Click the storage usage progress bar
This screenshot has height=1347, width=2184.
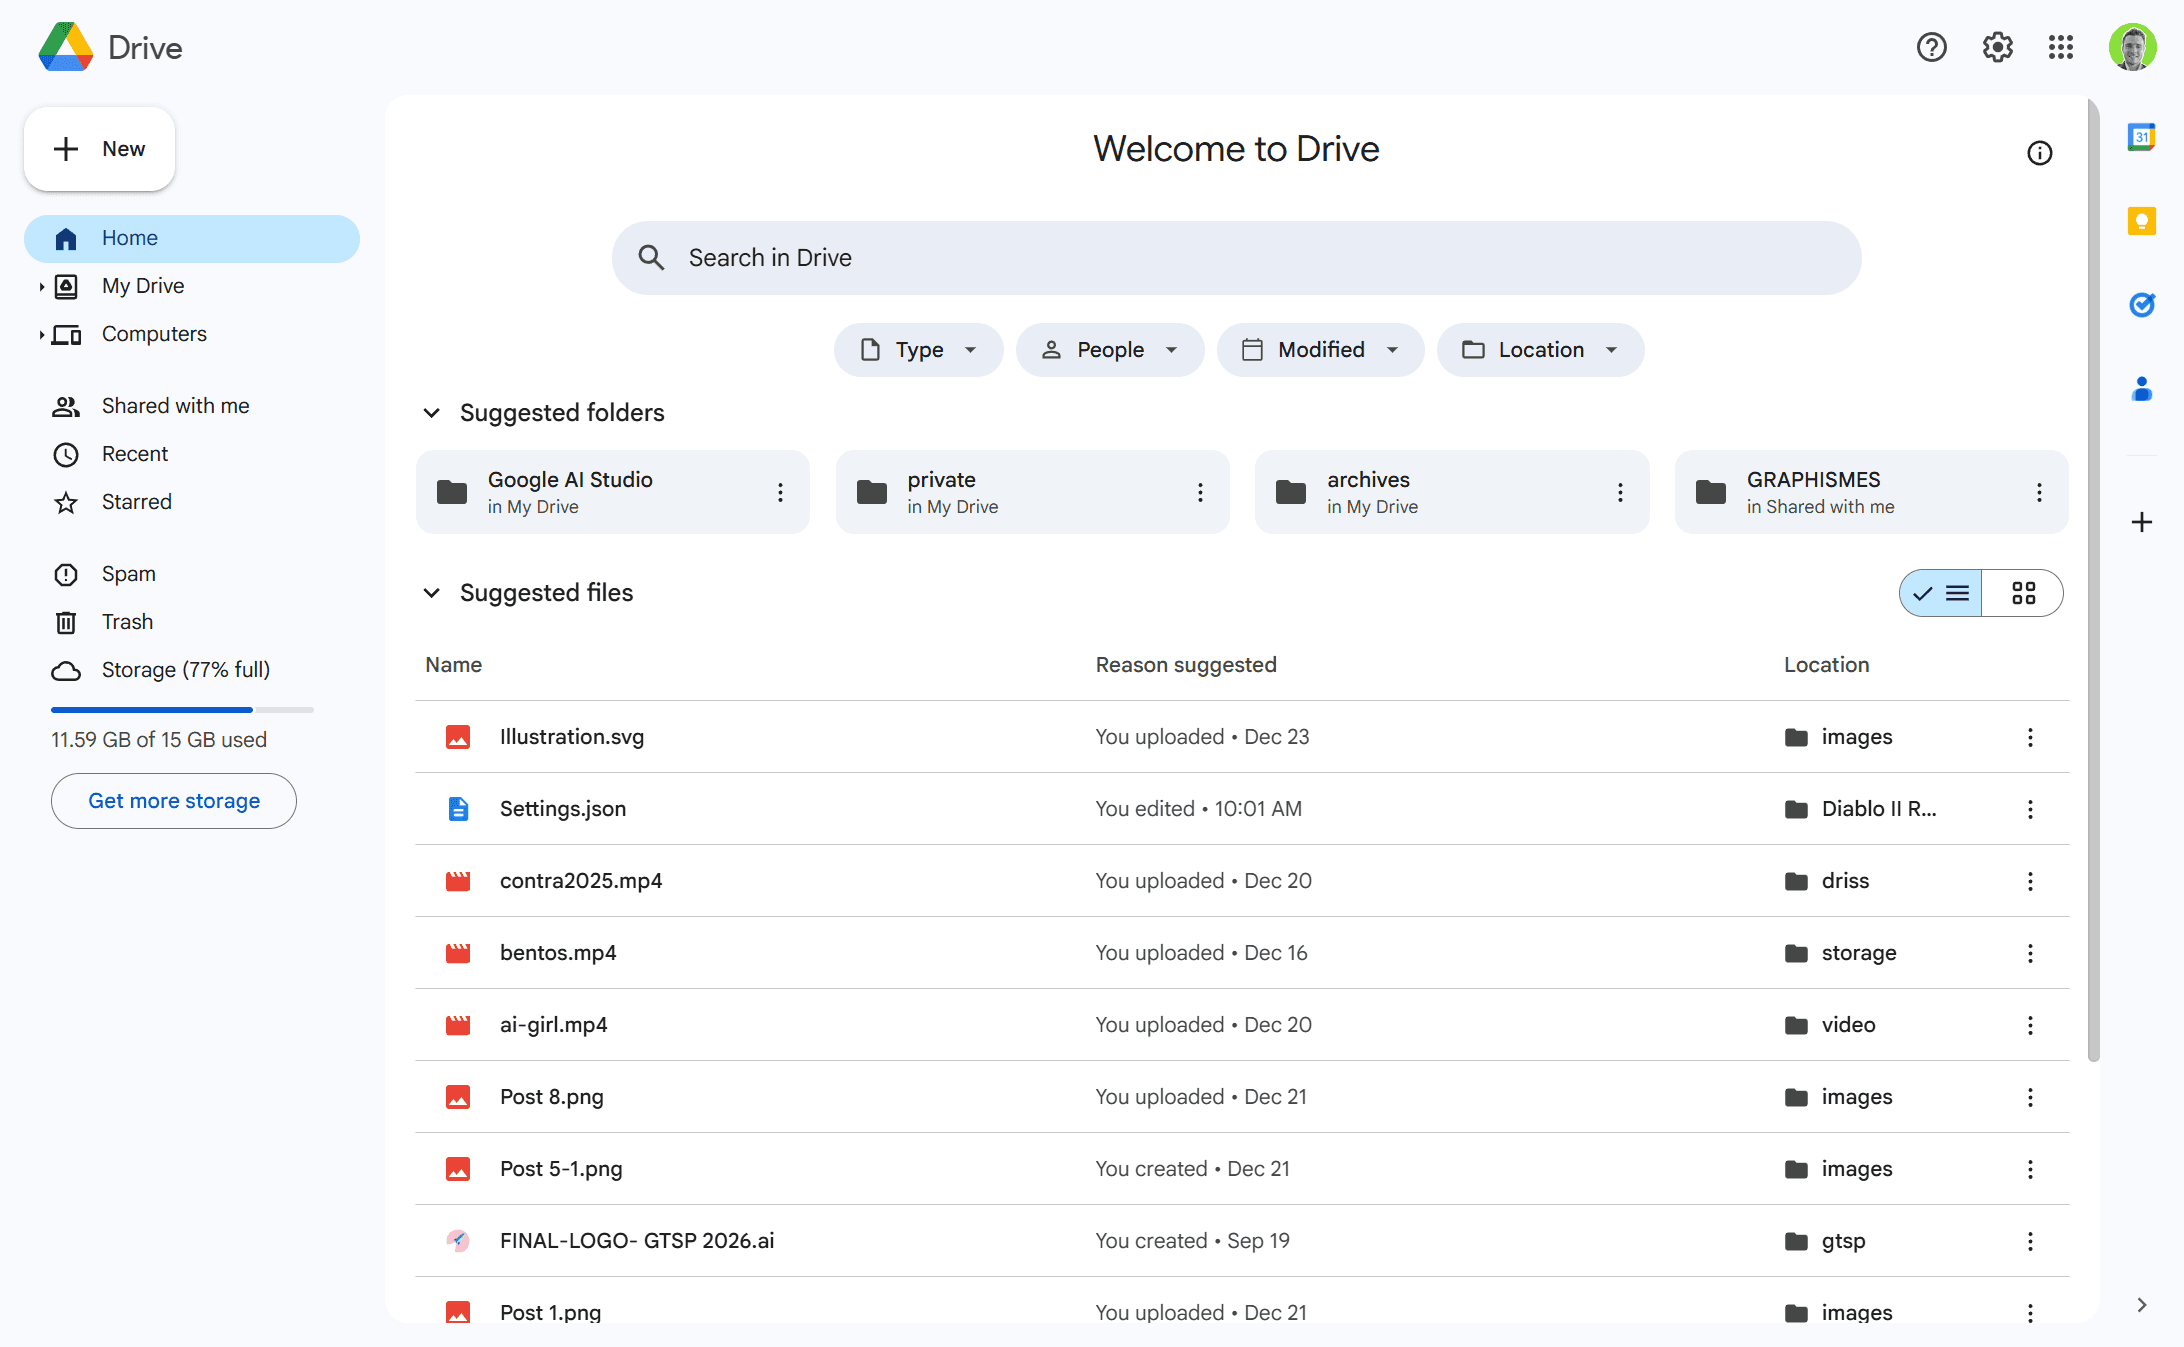click(182, 710)
